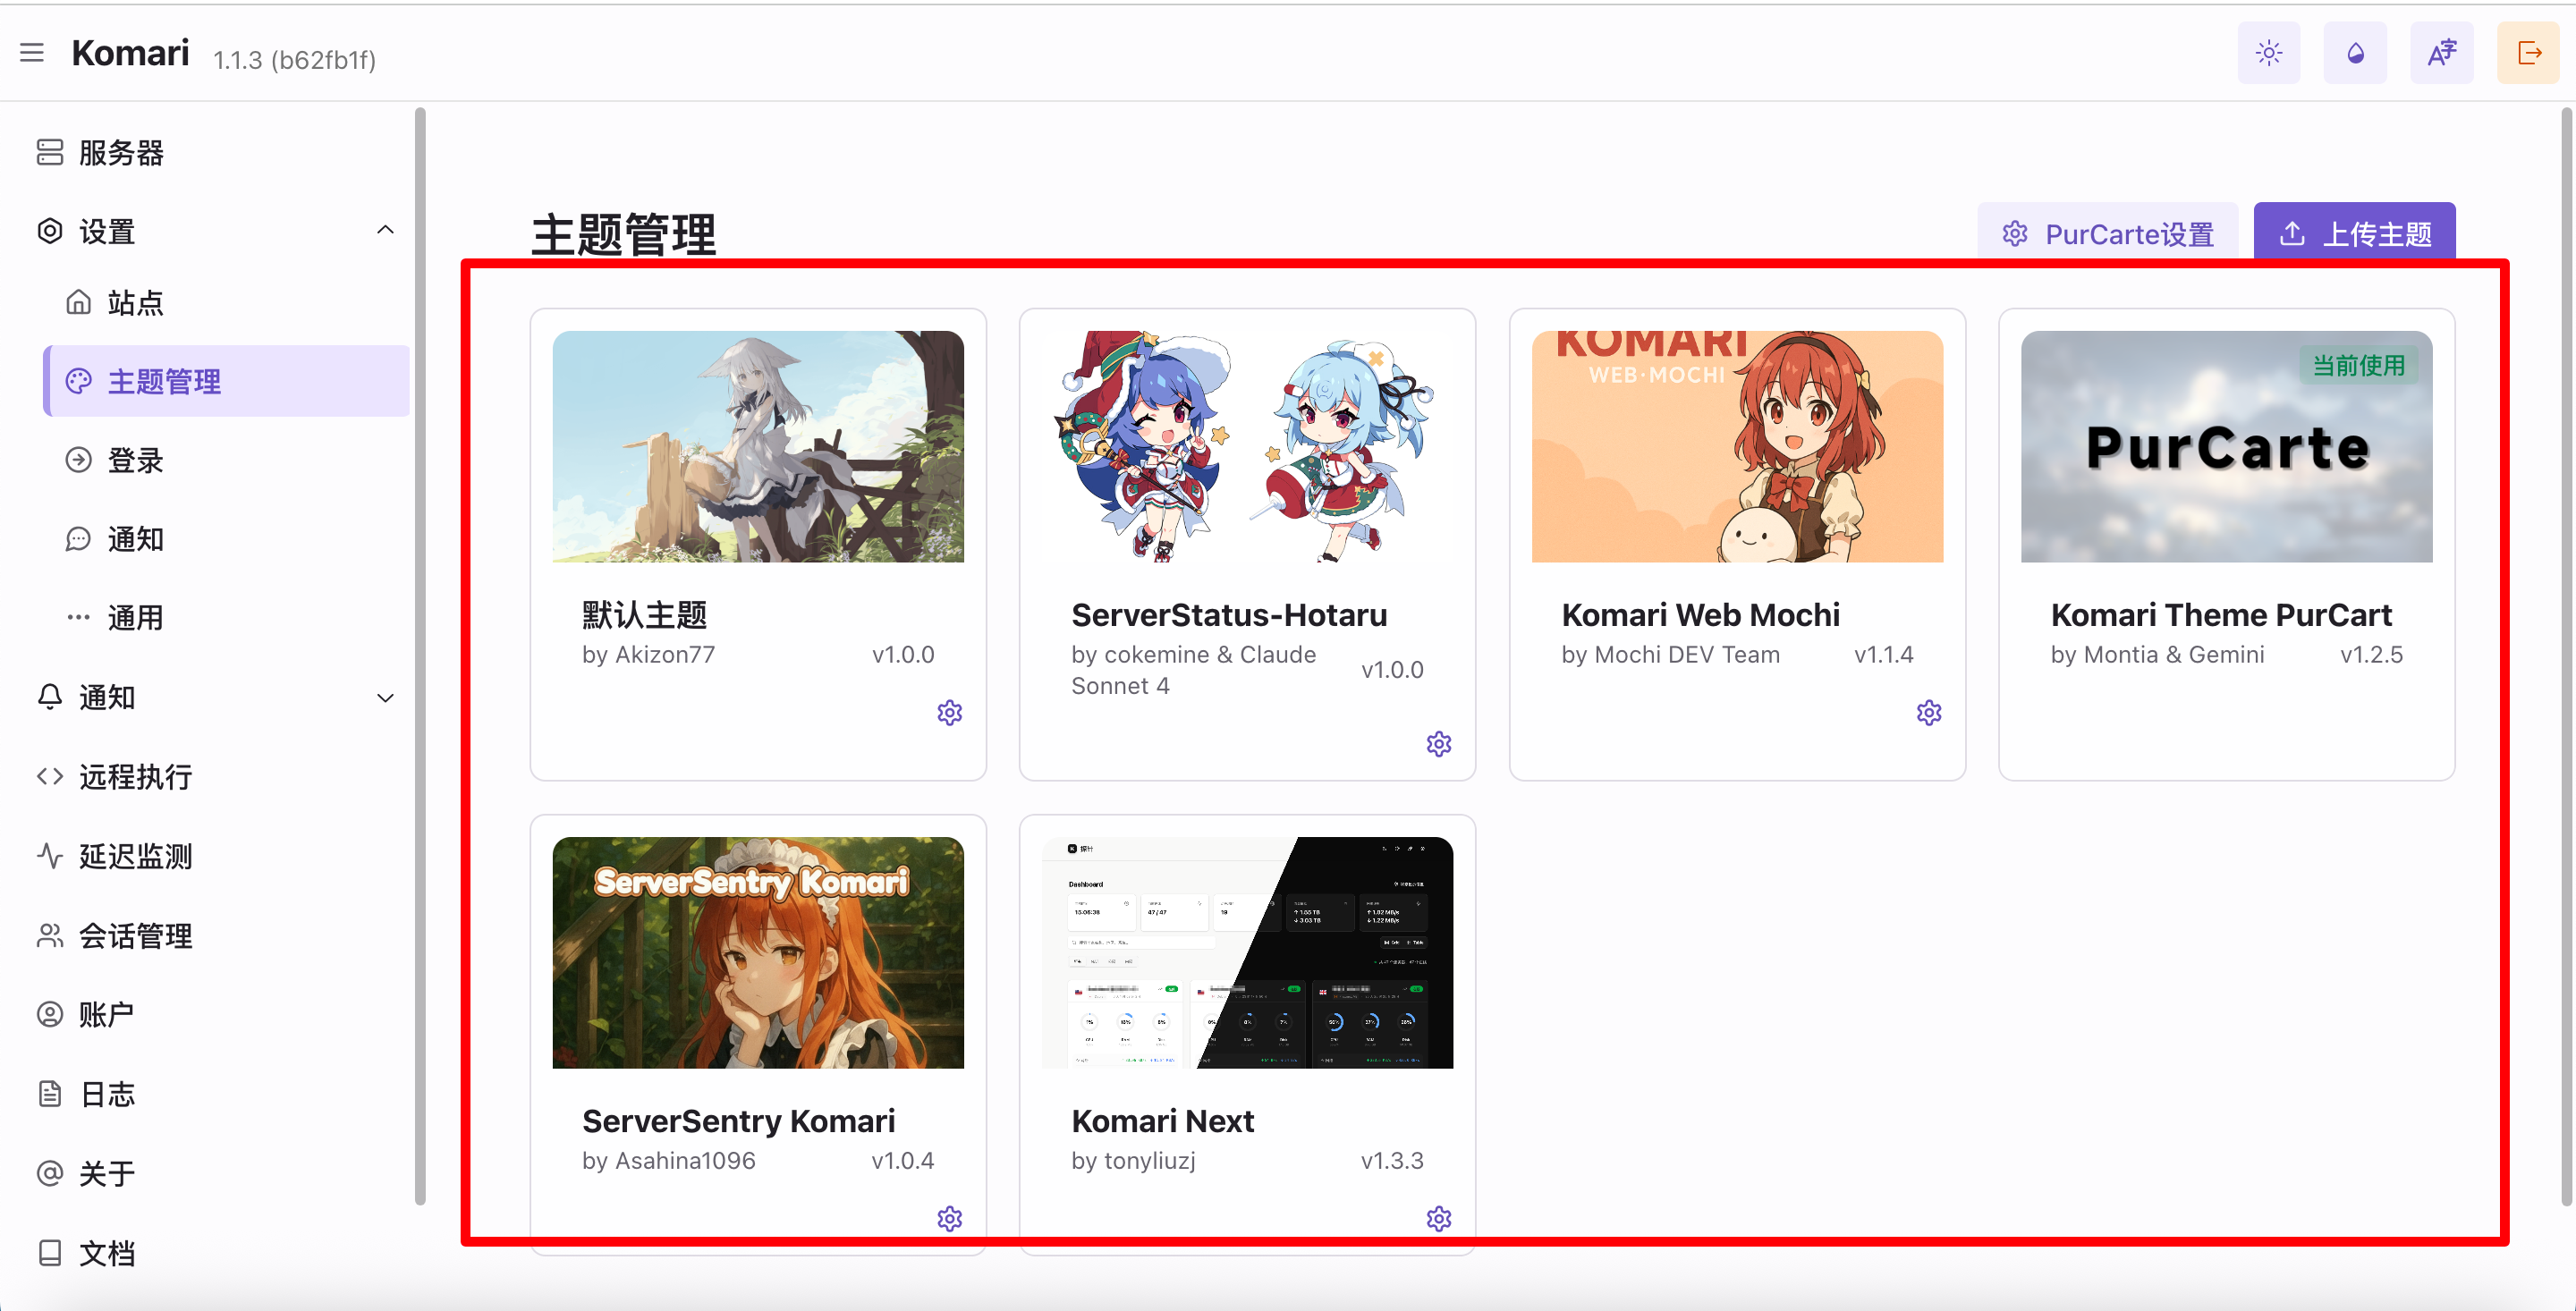Open settings gear for ServerStatus-Hotaru theme
The height and width of the screenshot is (1311, 2576).
[1438, 744]
